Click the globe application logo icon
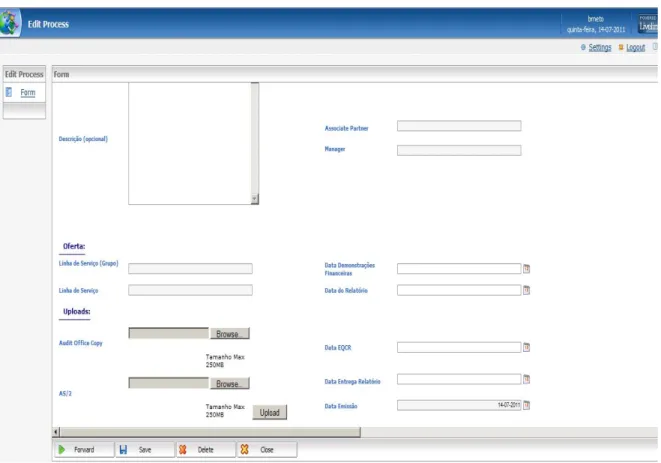The height and width of the screenshot is (463, 661). (x=9, y=23)
